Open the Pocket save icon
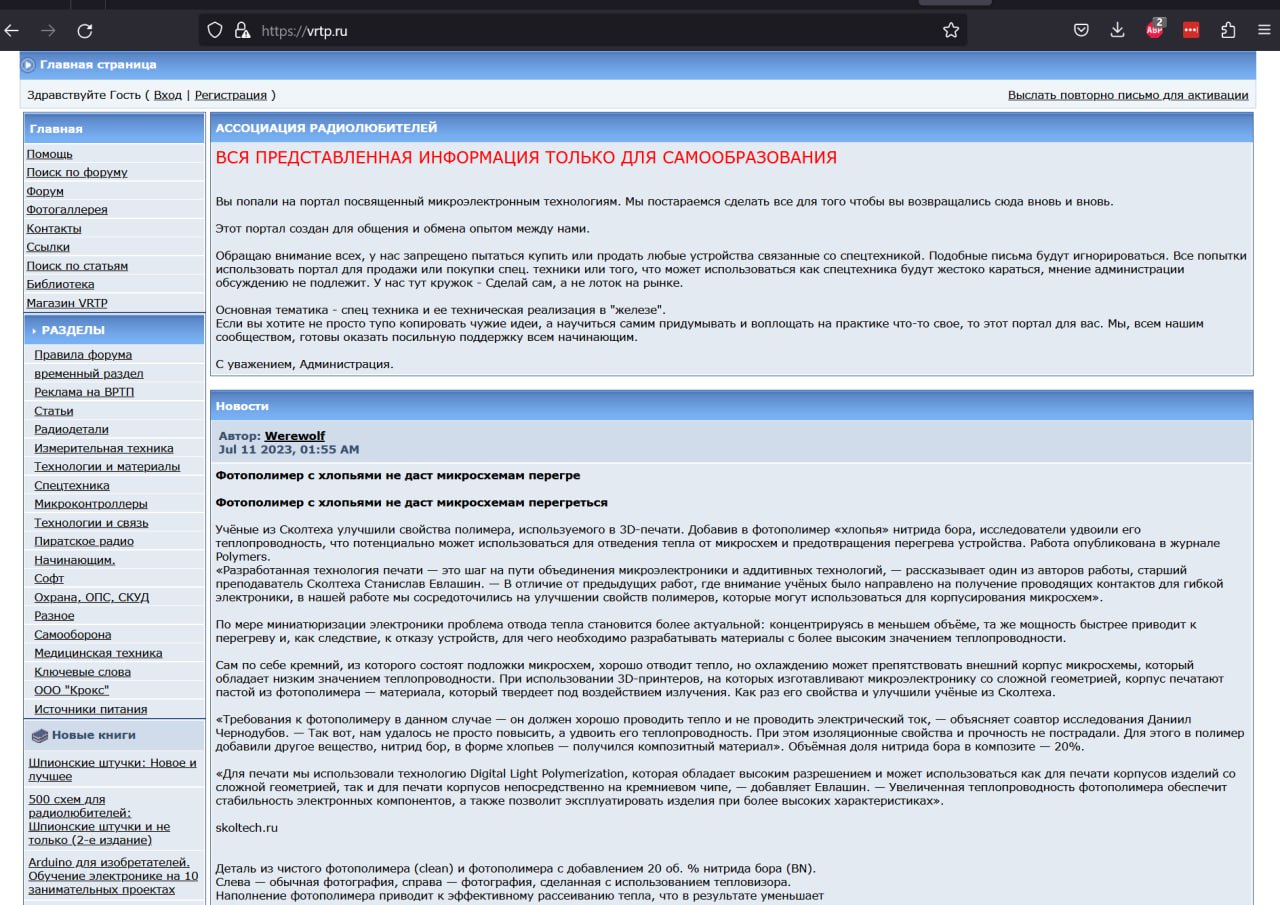Image resolution: width=1280 pixels, height=905 pixels. pyautogui.click(x=1081, y=31)
